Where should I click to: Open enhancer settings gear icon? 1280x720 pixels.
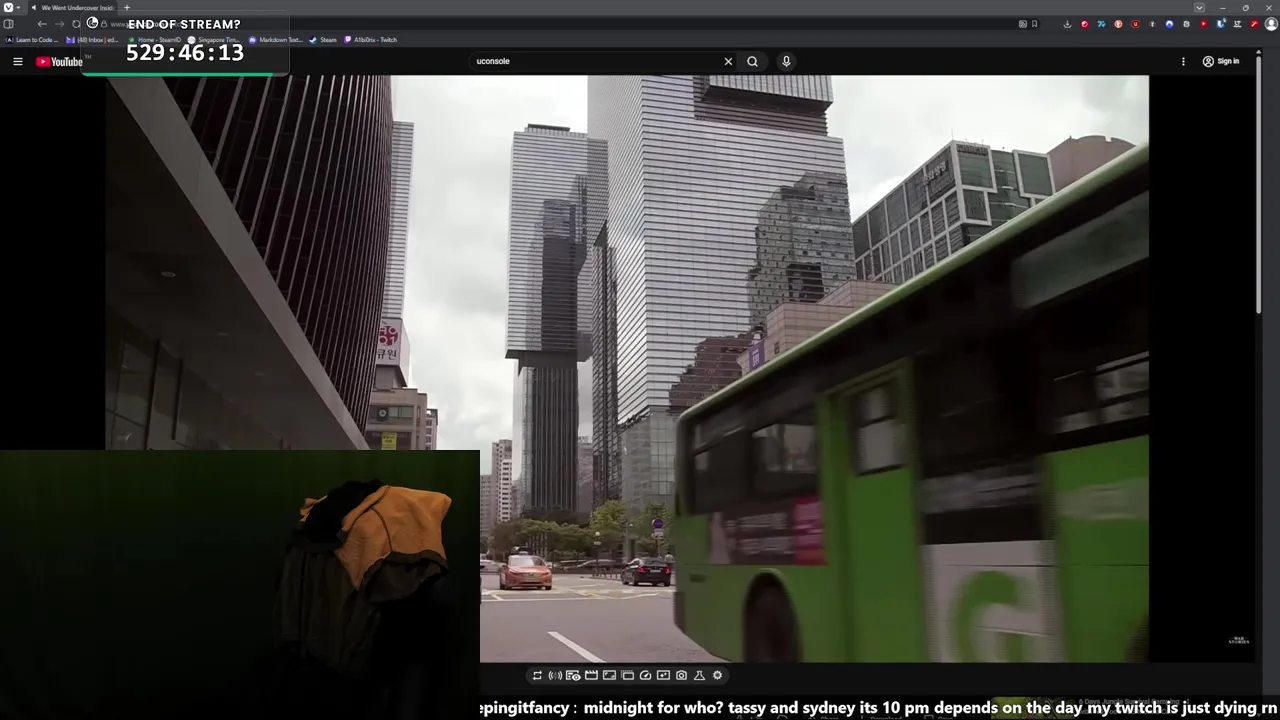(x=717, y=676)
